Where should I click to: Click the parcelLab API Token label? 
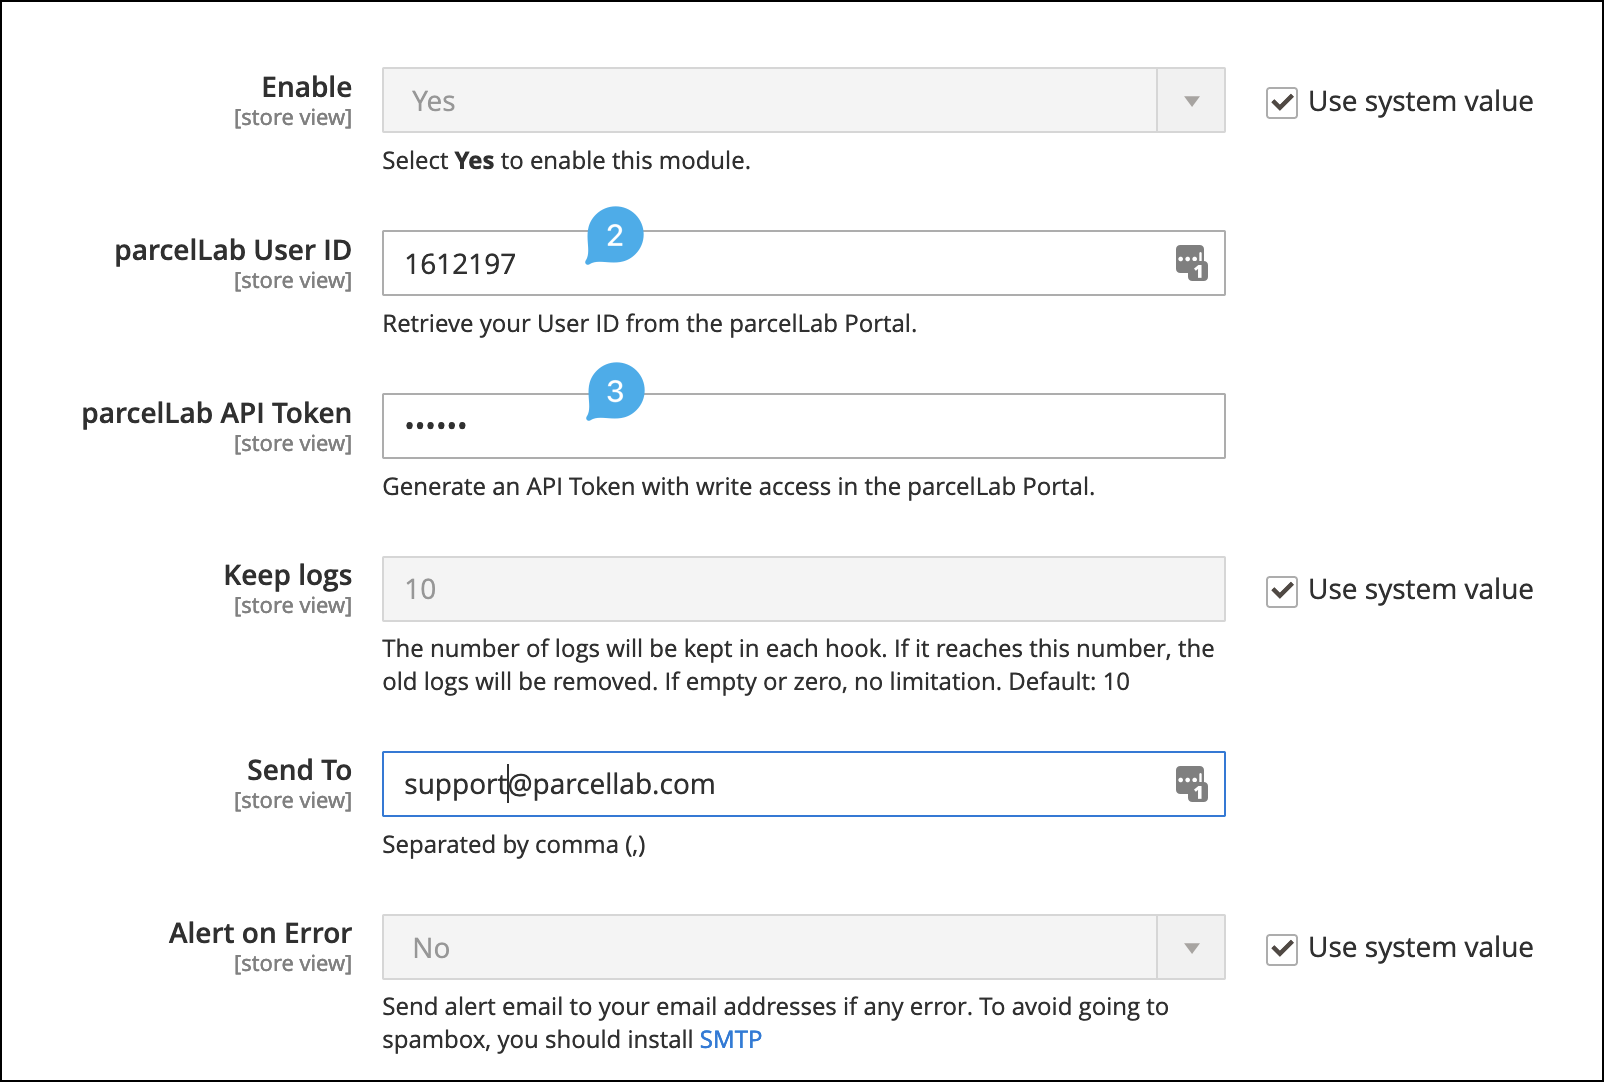click(216, 413)
